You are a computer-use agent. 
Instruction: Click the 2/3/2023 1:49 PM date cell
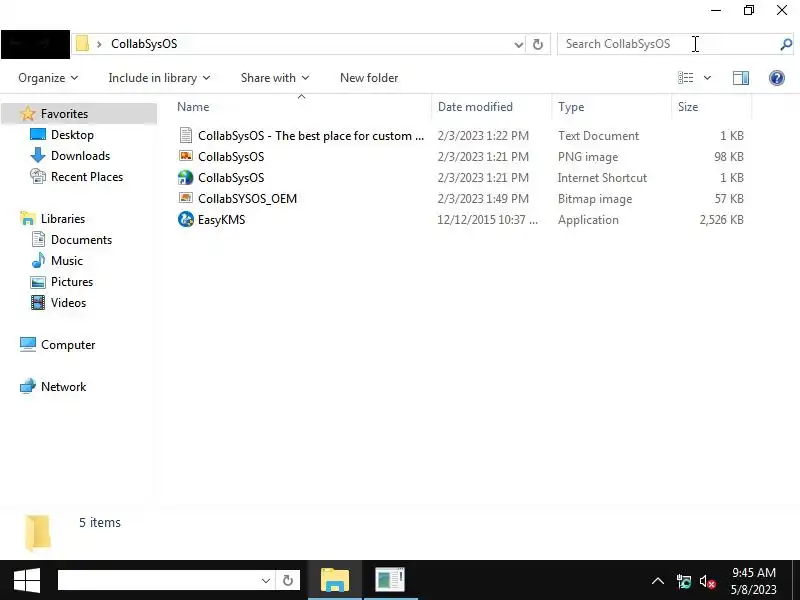pyautogui.click(x=483, y=199)
